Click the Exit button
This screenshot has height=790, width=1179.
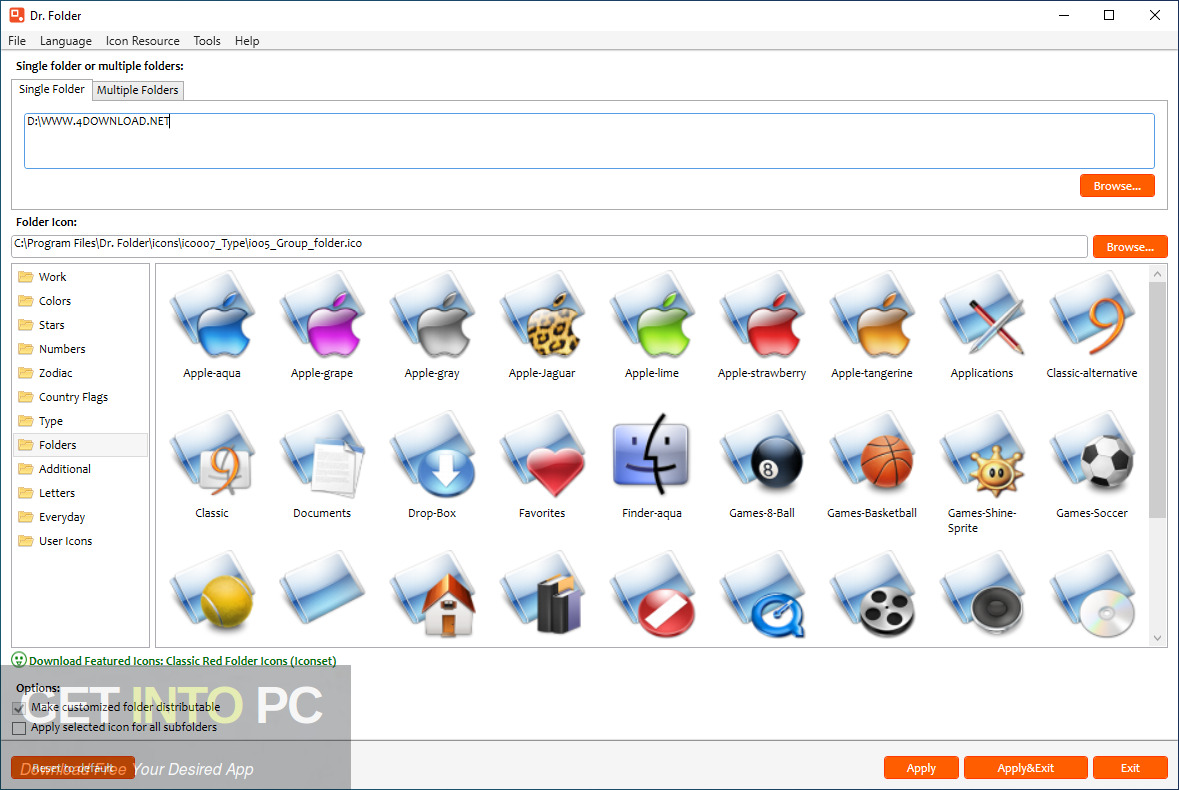pyautogui.click(x=1129, y=767)
